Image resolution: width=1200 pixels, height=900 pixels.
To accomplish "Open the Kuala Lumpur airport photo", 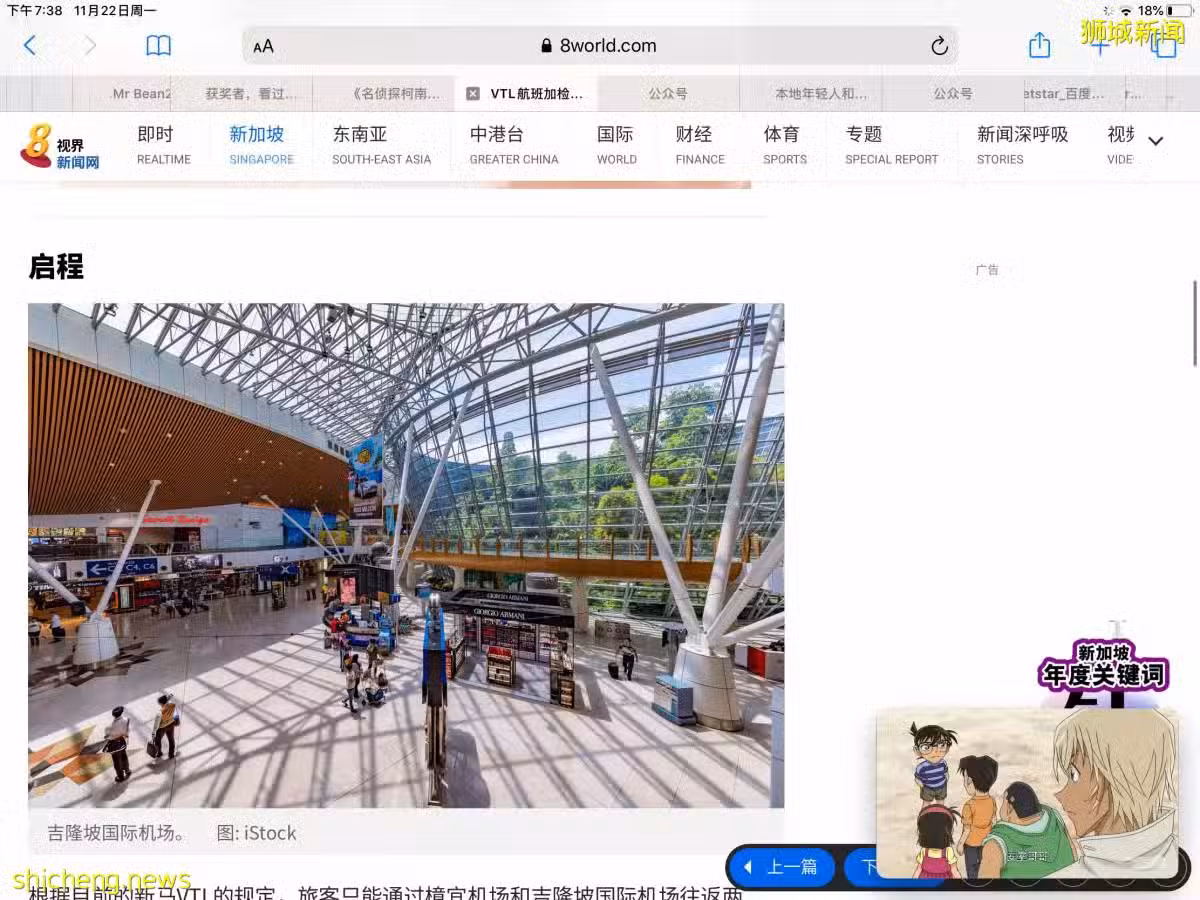I will [x=406, y=555].
